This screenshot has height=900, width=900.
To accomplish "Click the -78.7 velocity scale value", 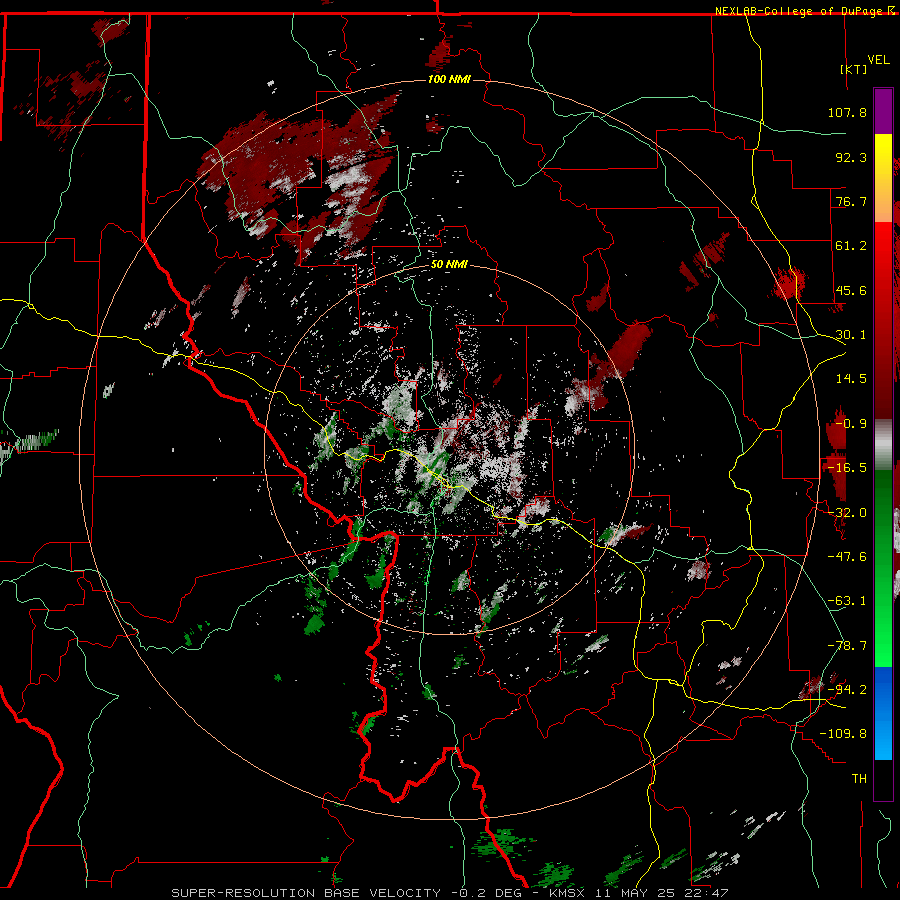I will point(847,646).
